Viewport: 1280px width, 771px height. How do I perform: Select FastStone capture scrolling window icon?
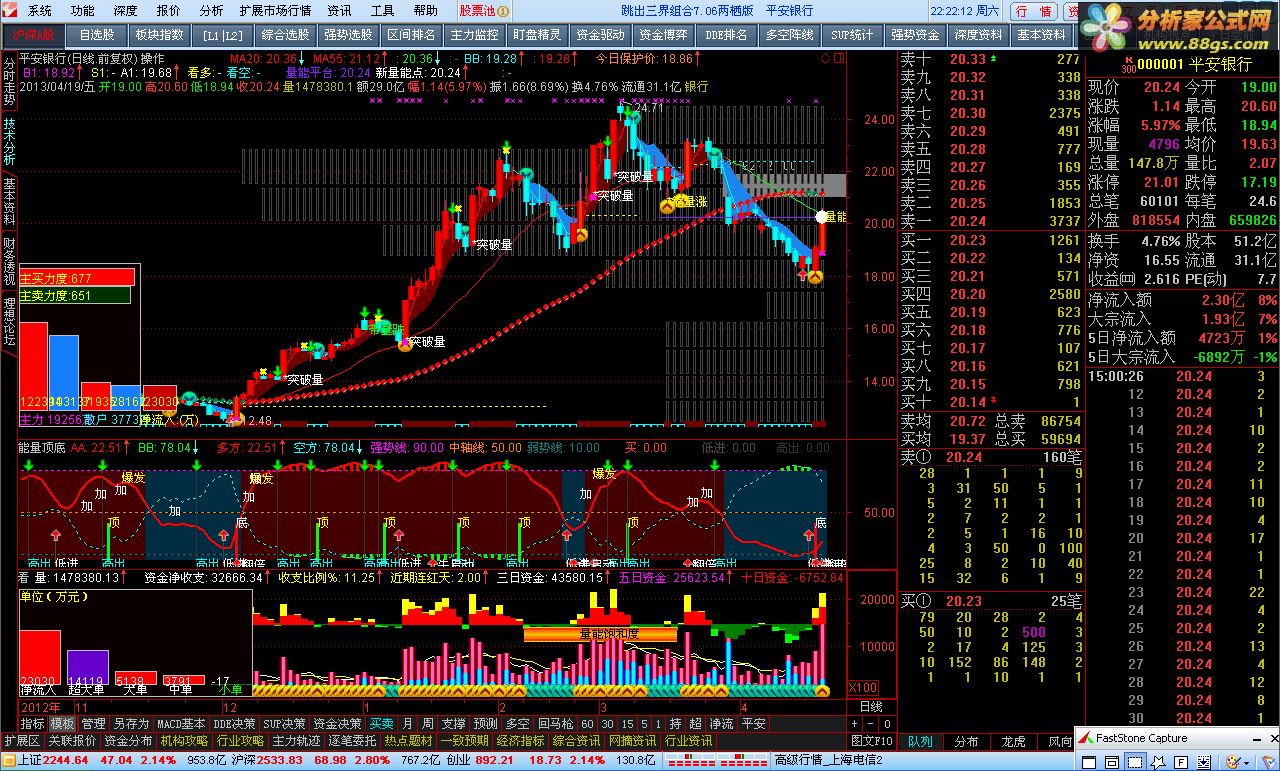click(x=1204, y=761)
